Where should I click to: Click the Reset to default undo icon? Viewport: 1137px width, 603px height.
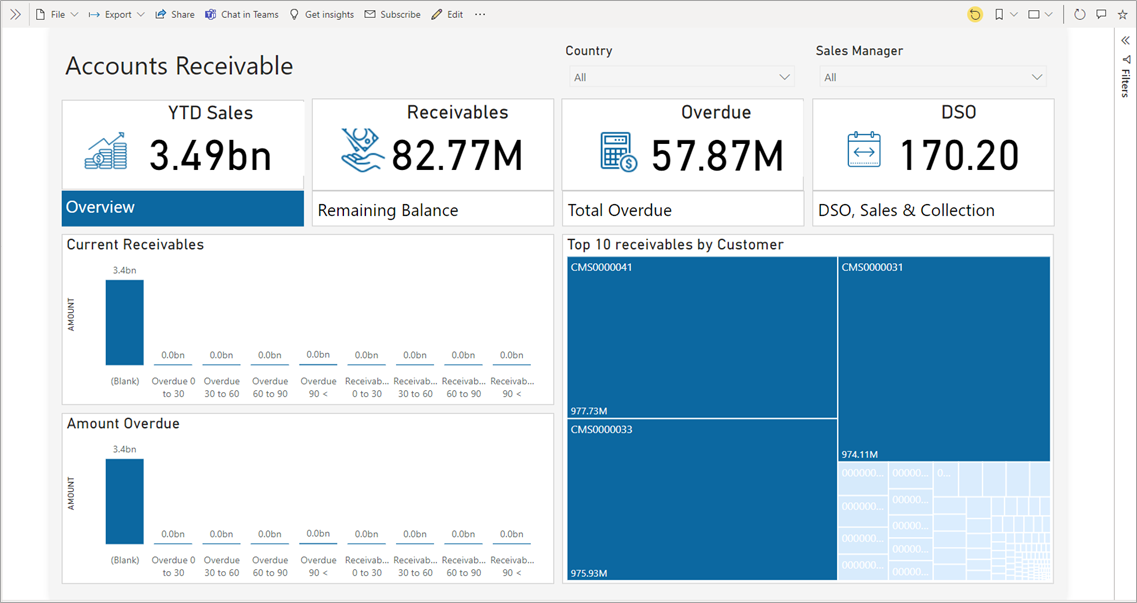click(x=975, y=15)
